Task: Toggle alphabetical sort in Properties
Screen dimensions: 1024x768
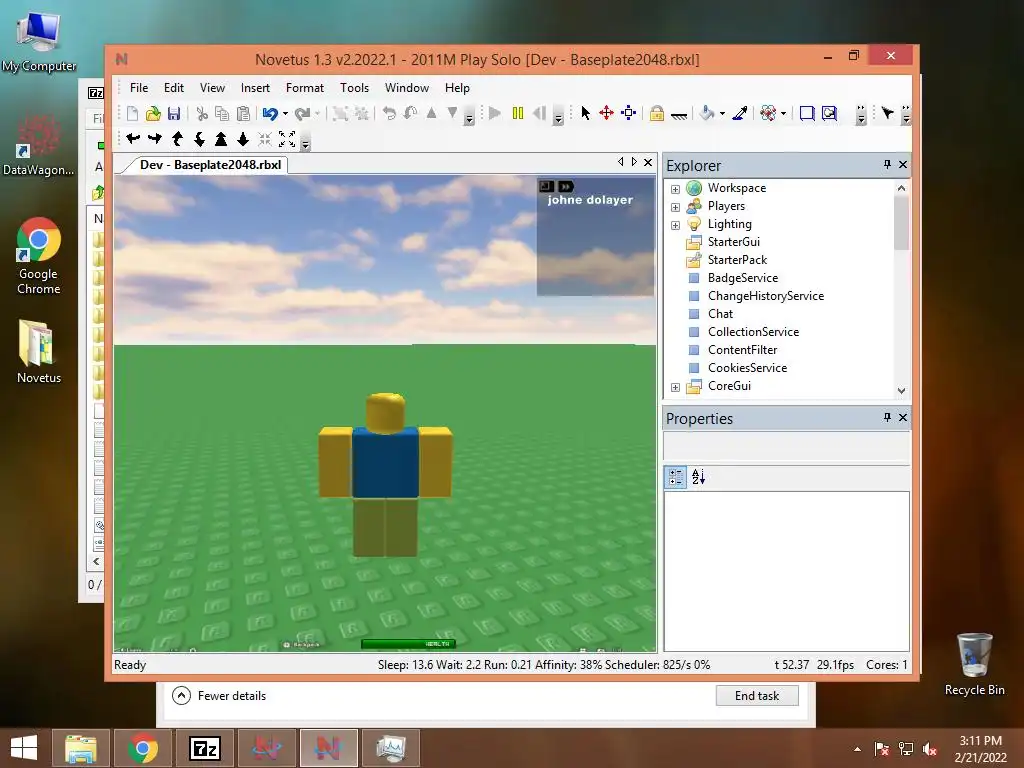Action: point(698,477)
